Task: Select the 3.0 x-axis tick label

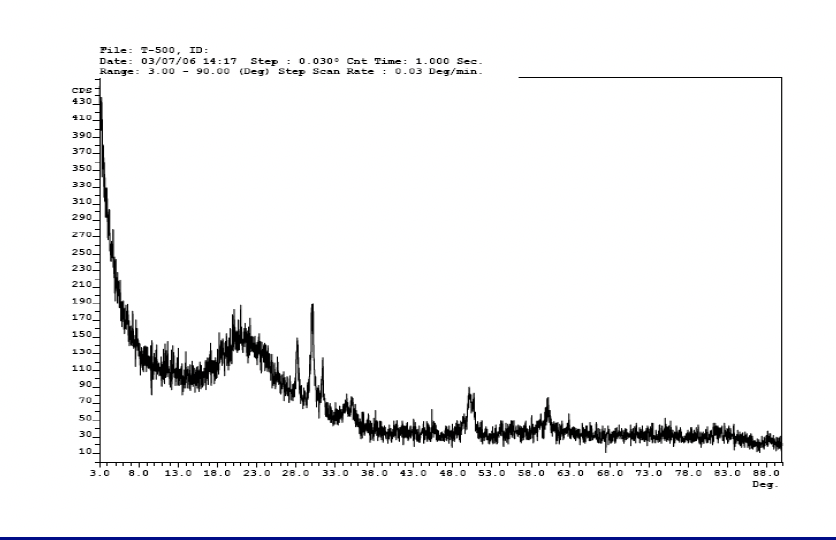Action: [100, 473]
